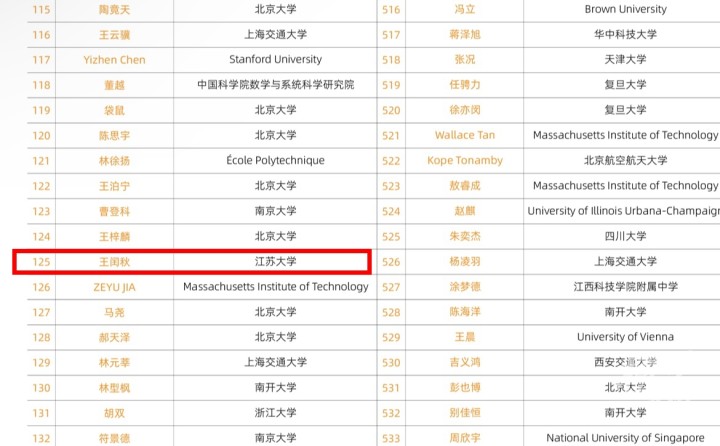The width and height of the screenshot is (720, 446).
Task: Select the 中国科学院数学与系统科学研究院 cell
Action: (x=275, y=85)
